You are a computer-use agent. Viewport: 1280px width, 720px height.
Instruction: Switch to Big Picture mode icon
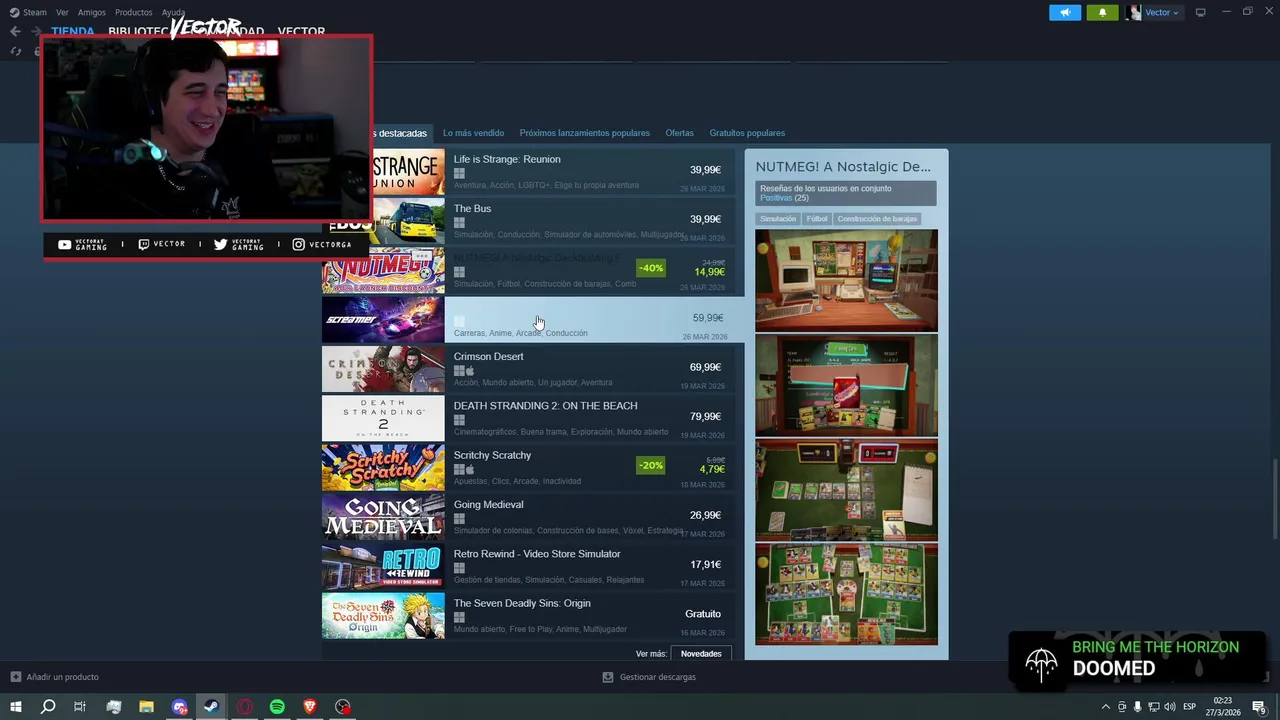coord(1200,12)
